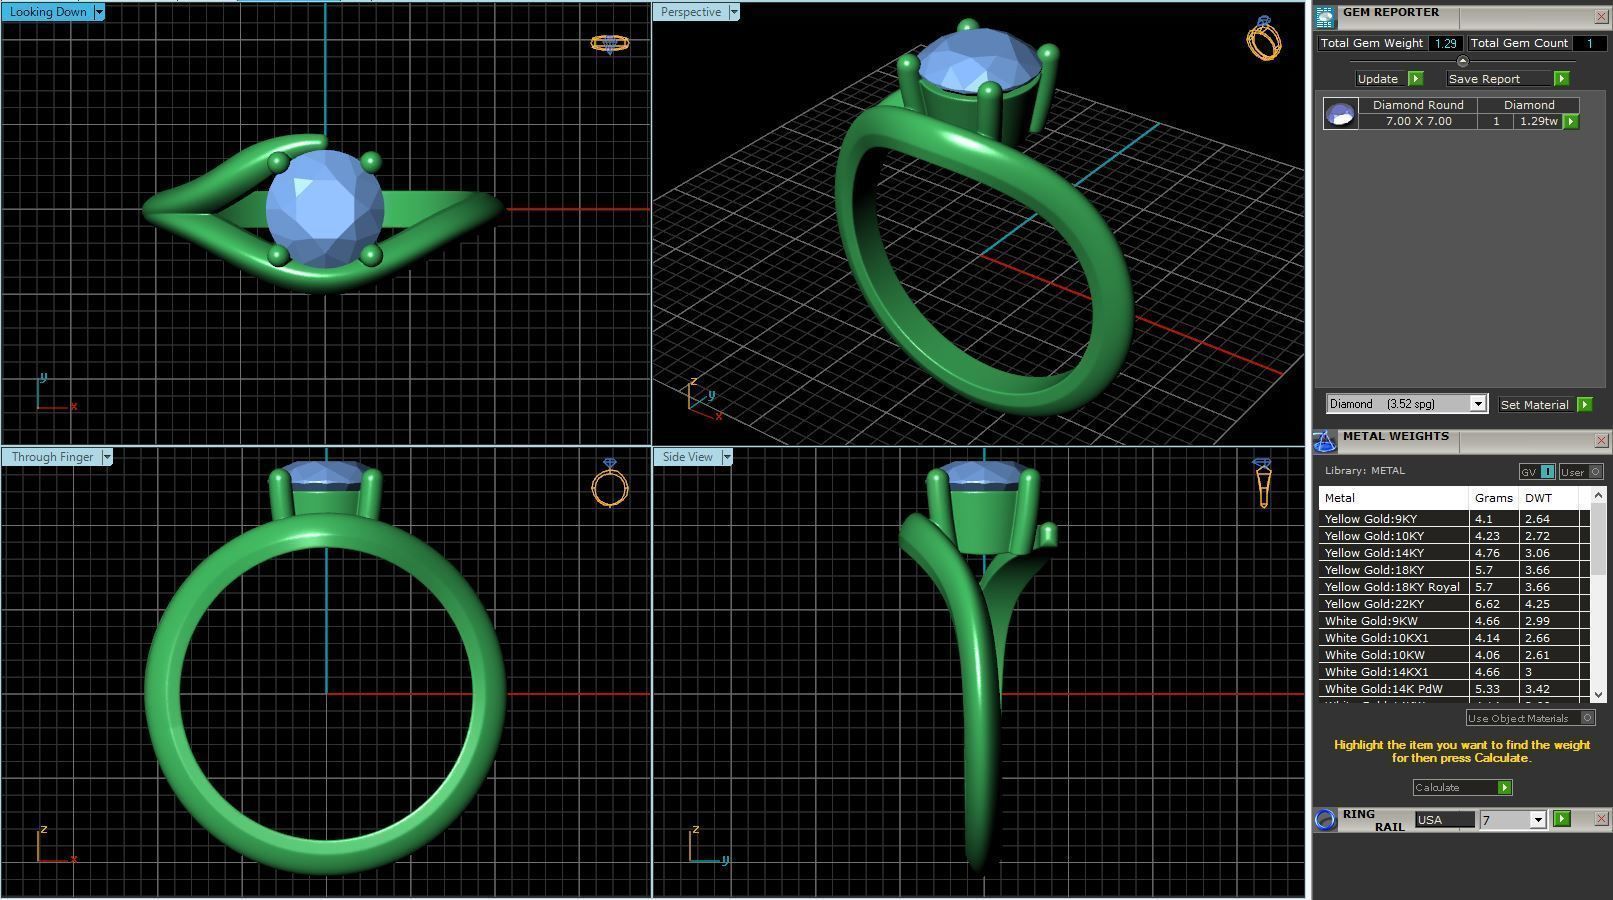This screenshot has width=1613, height=900.
Task: Click the Grams column header
Action: point(1494,498)
